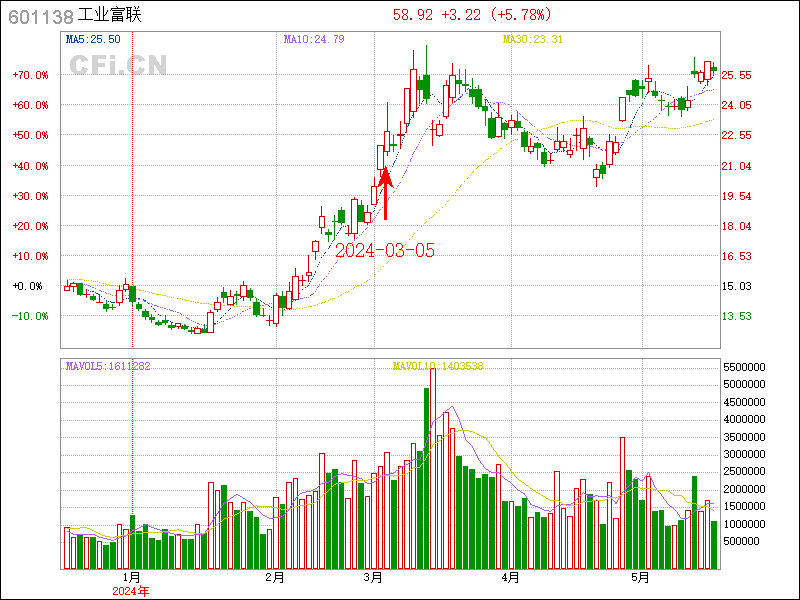This screenshot has height=600, width=800.
Task: Select the MA30:23.31 indicator label
Action: click(x=532, y=39)
